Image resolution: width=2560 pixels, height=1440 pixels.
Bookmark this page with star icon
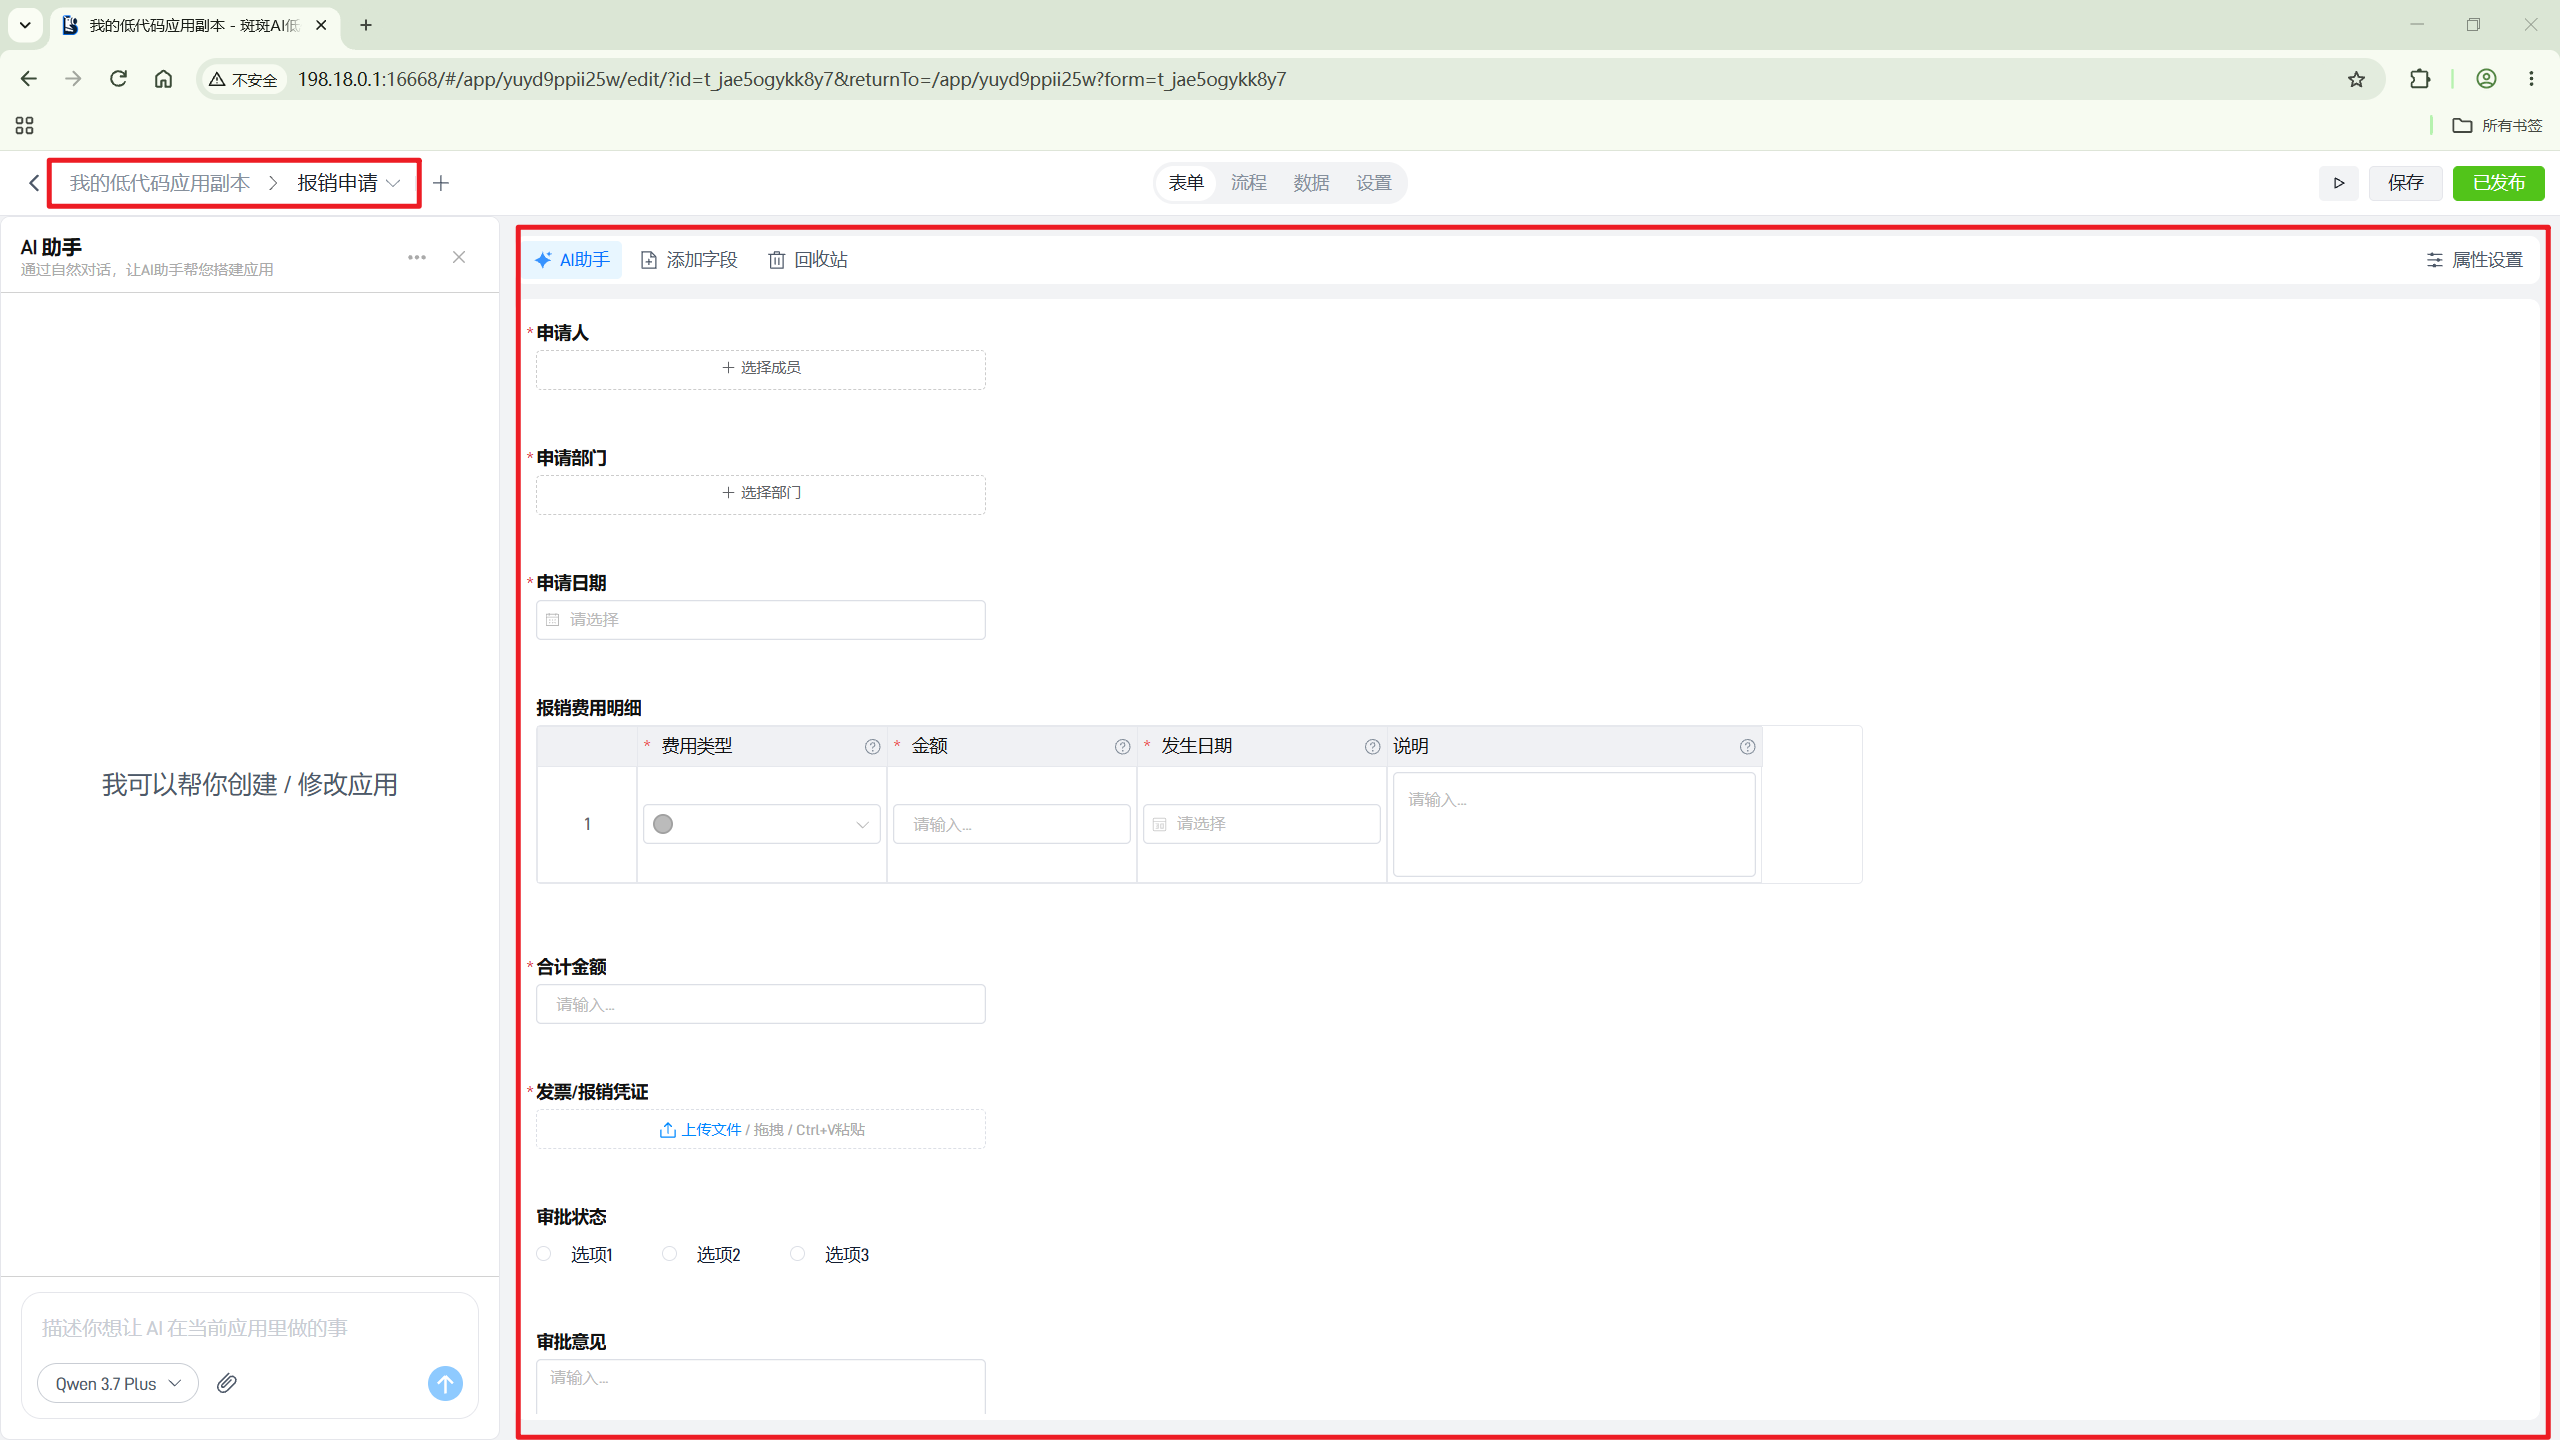(2356, 79)
